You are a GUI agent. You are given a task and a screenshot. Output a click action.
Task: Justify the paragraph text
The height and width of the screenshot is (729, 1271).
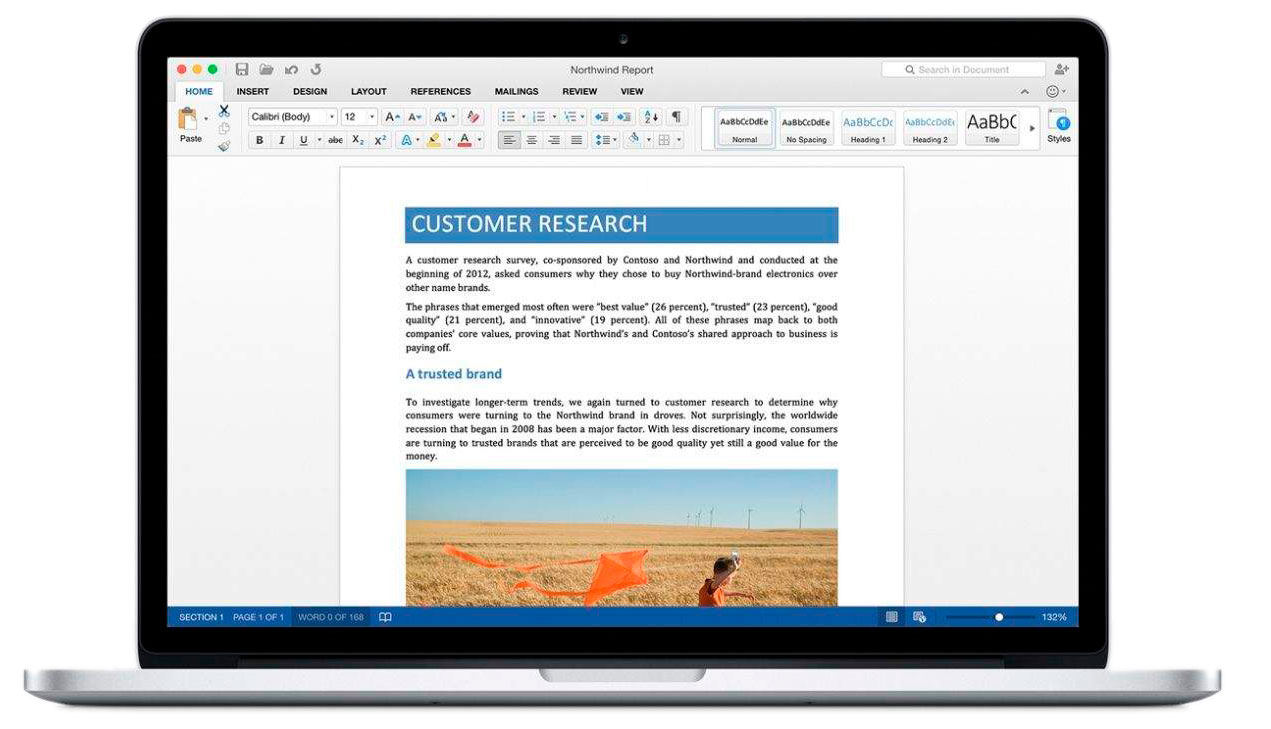(577, 140)
